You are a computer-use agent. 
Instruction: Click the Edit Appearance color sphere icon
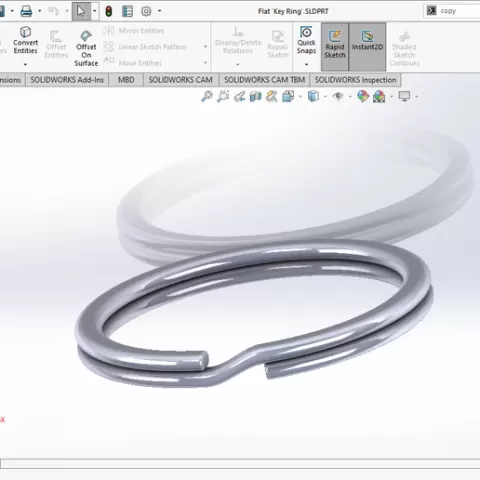click(x=363, y=97)
